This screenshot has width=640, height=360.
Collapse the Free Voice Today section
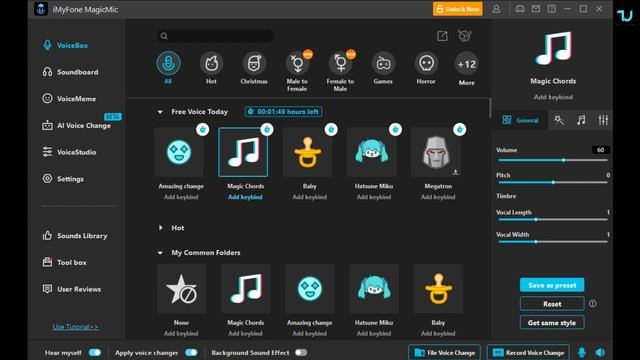(160, 112)
